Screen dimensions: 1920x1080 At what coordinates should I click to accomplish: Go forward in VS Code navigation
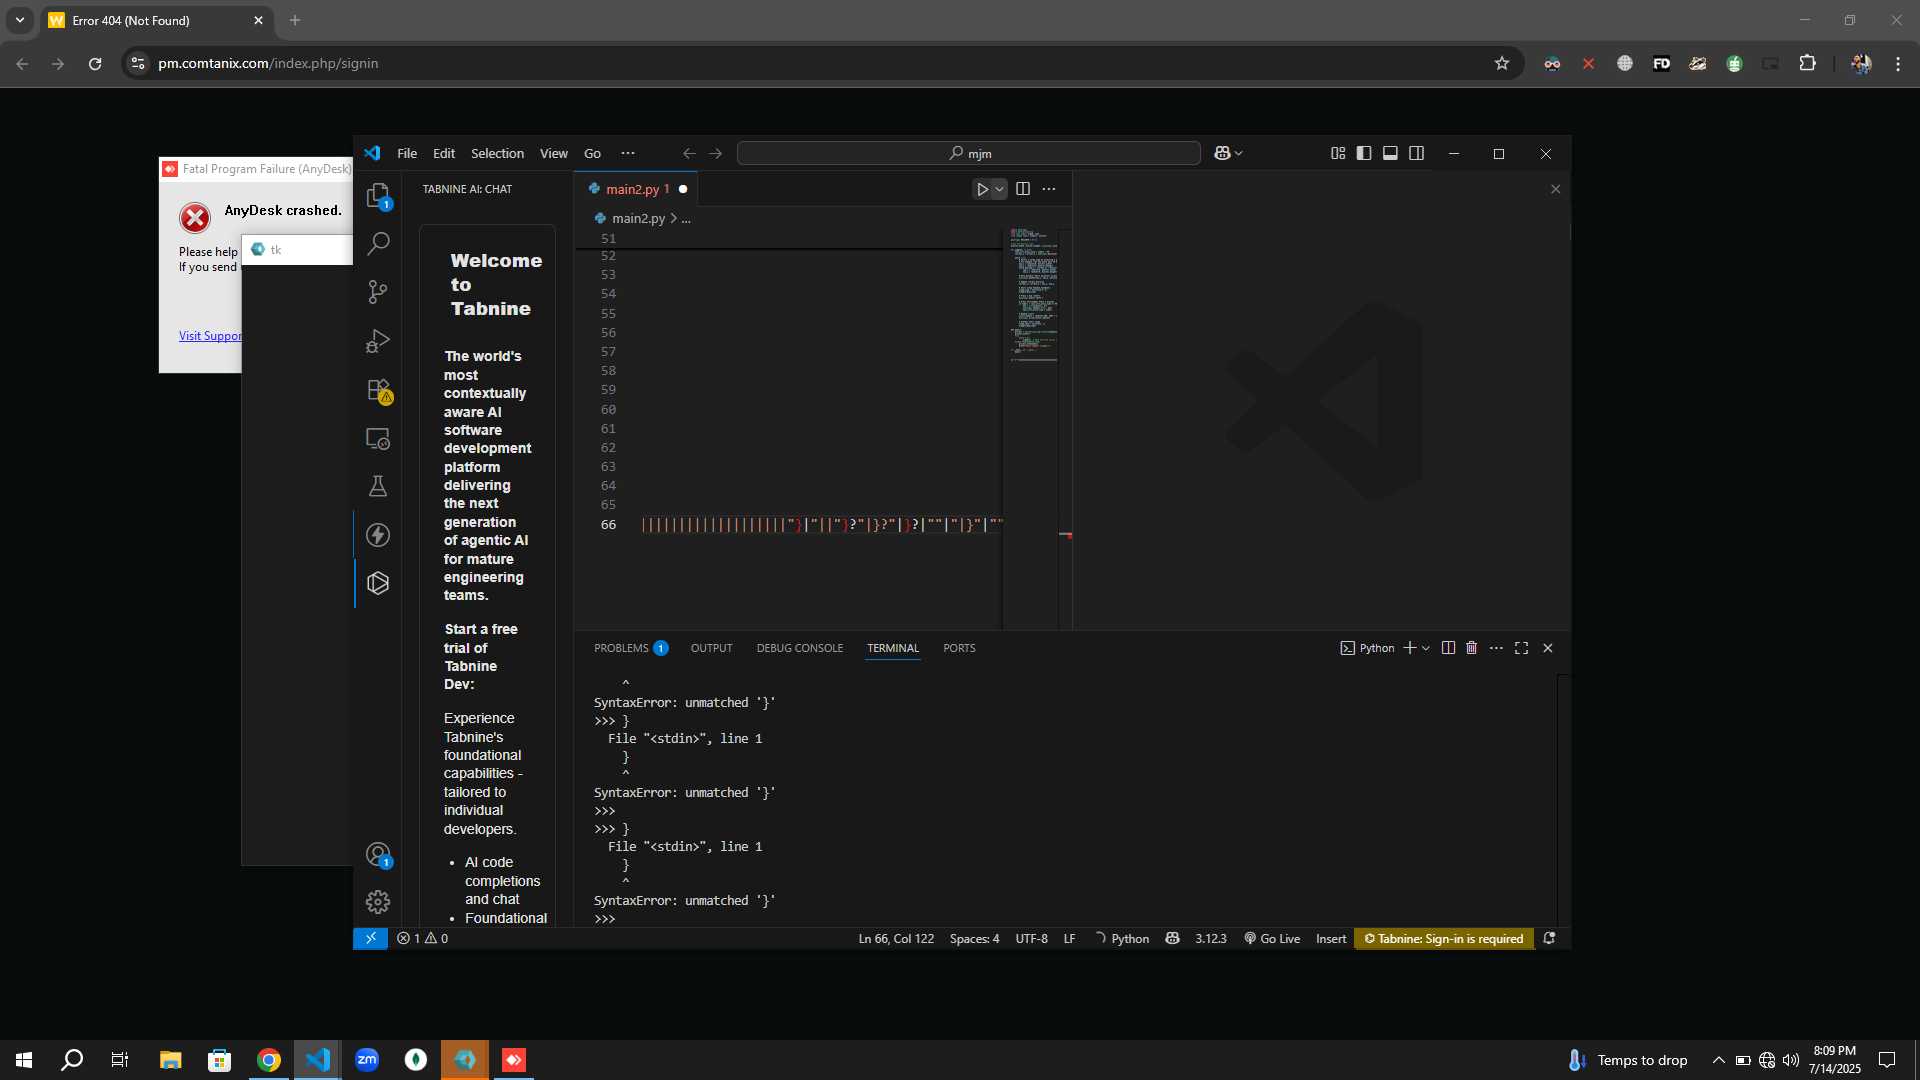click(x=716, y=153)
